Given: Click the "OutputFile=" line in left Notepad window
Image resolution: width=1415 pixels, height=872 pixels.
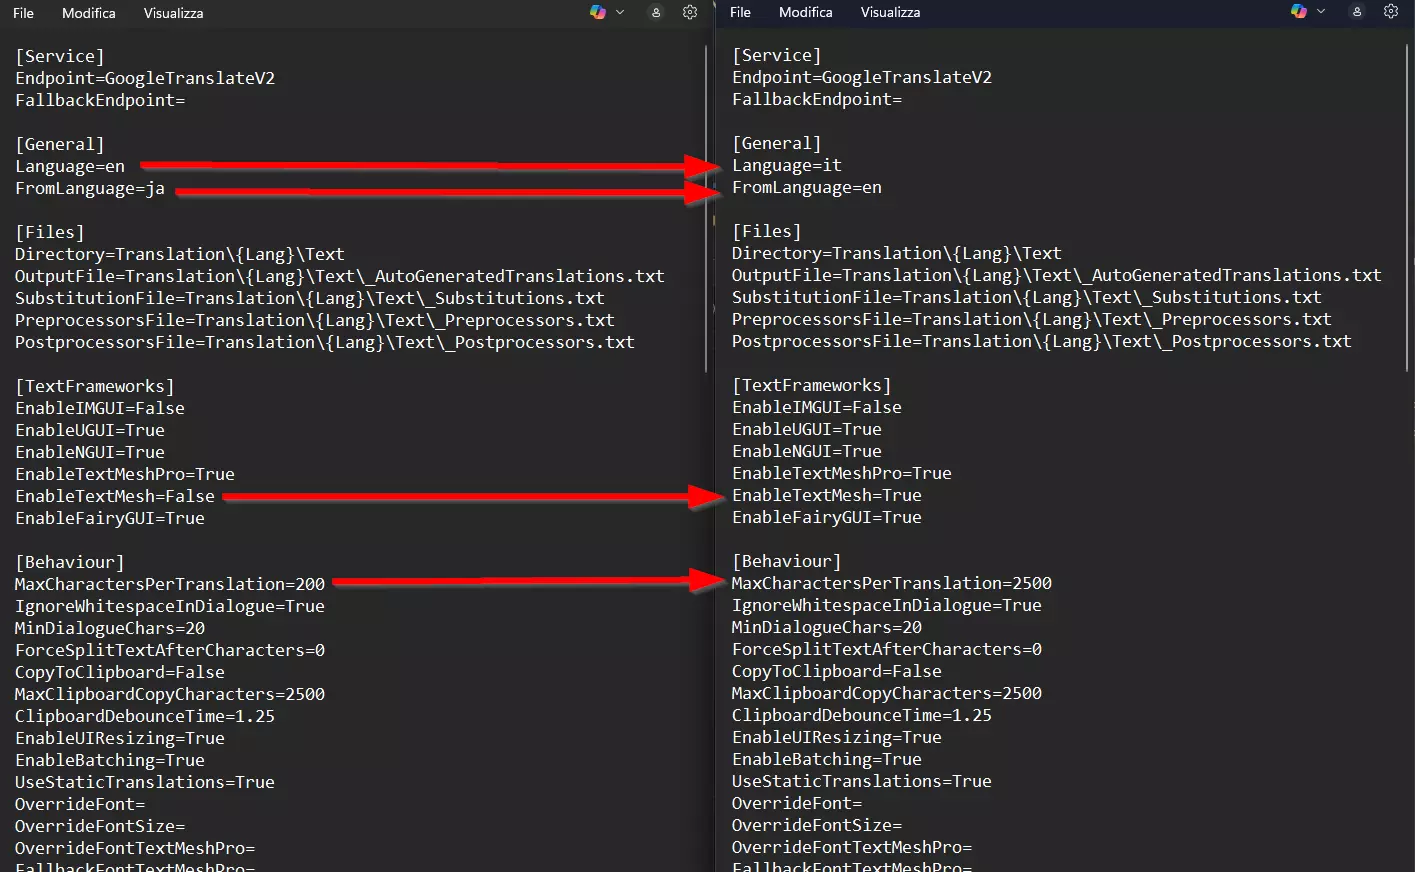Looking at the screenshot, I should (x=340, y=276).
